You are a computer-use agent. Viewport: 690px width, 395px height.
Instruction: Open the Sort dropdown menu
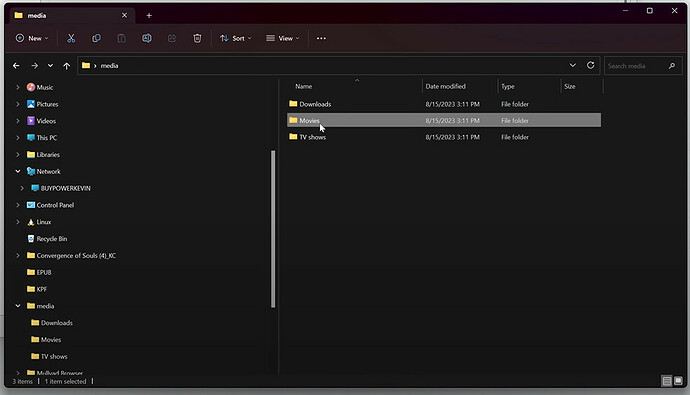(x=235, y=38)
